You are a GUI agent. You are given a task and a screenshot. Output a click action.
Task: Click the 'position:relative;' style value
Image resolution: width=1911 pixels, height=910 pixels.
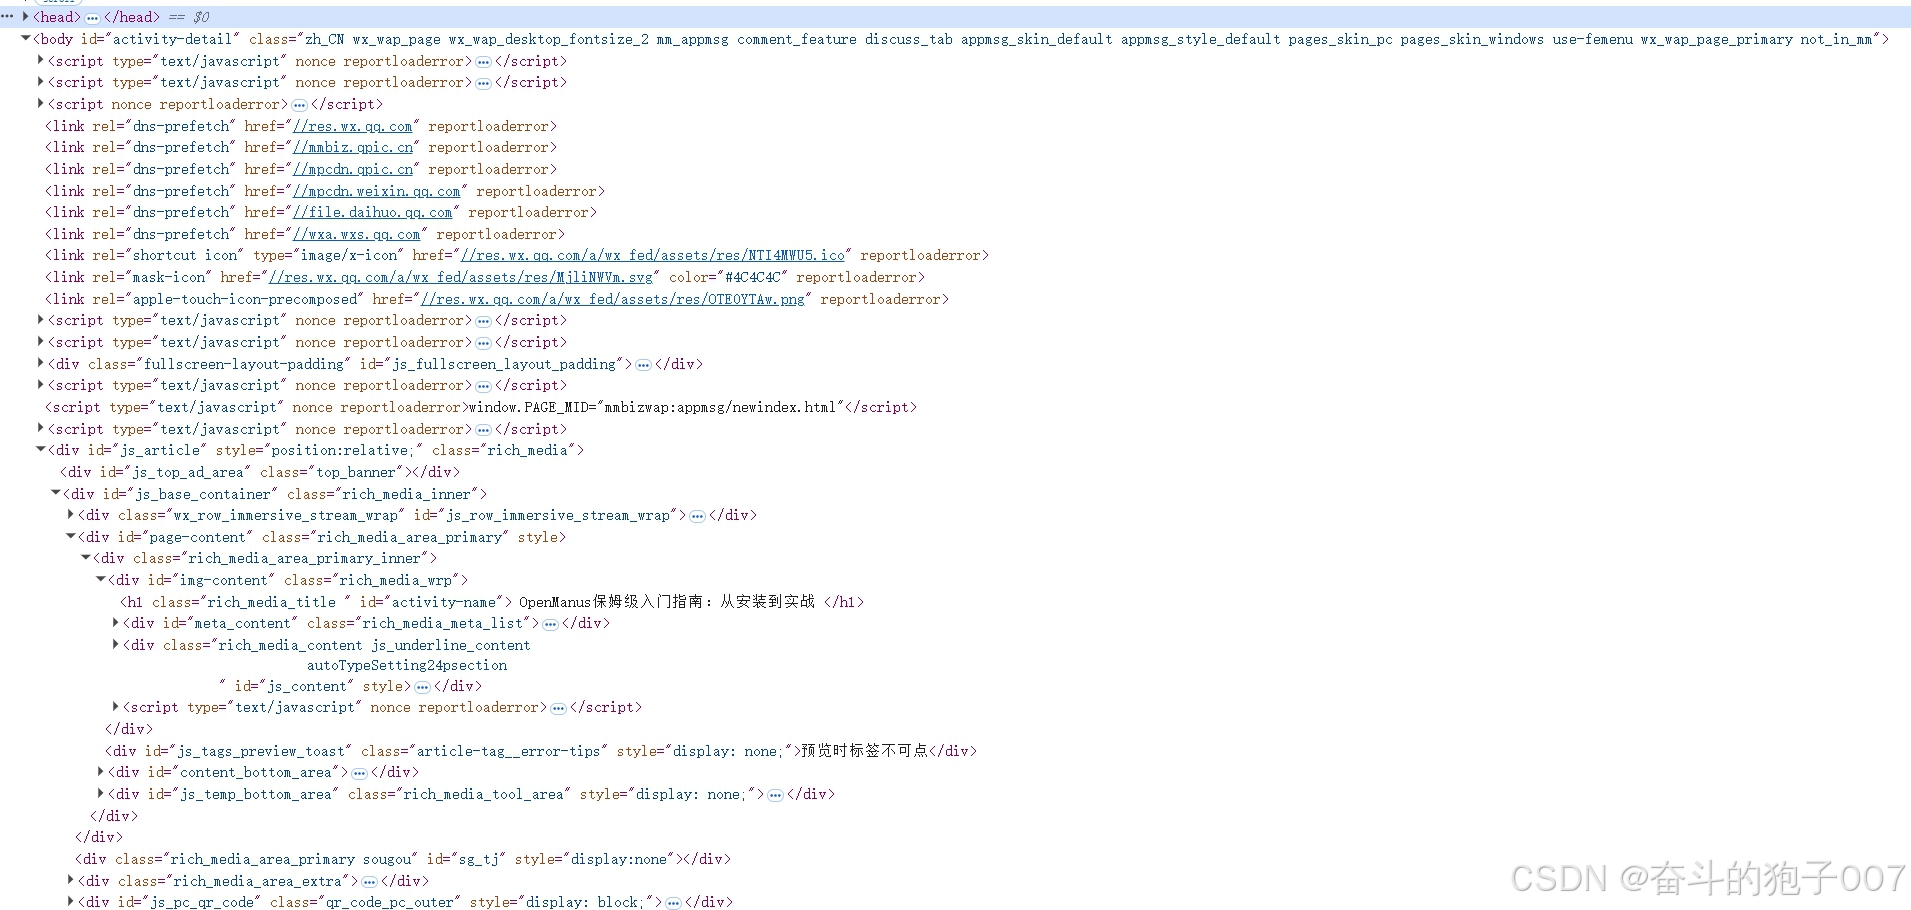[x=342, y=450]
